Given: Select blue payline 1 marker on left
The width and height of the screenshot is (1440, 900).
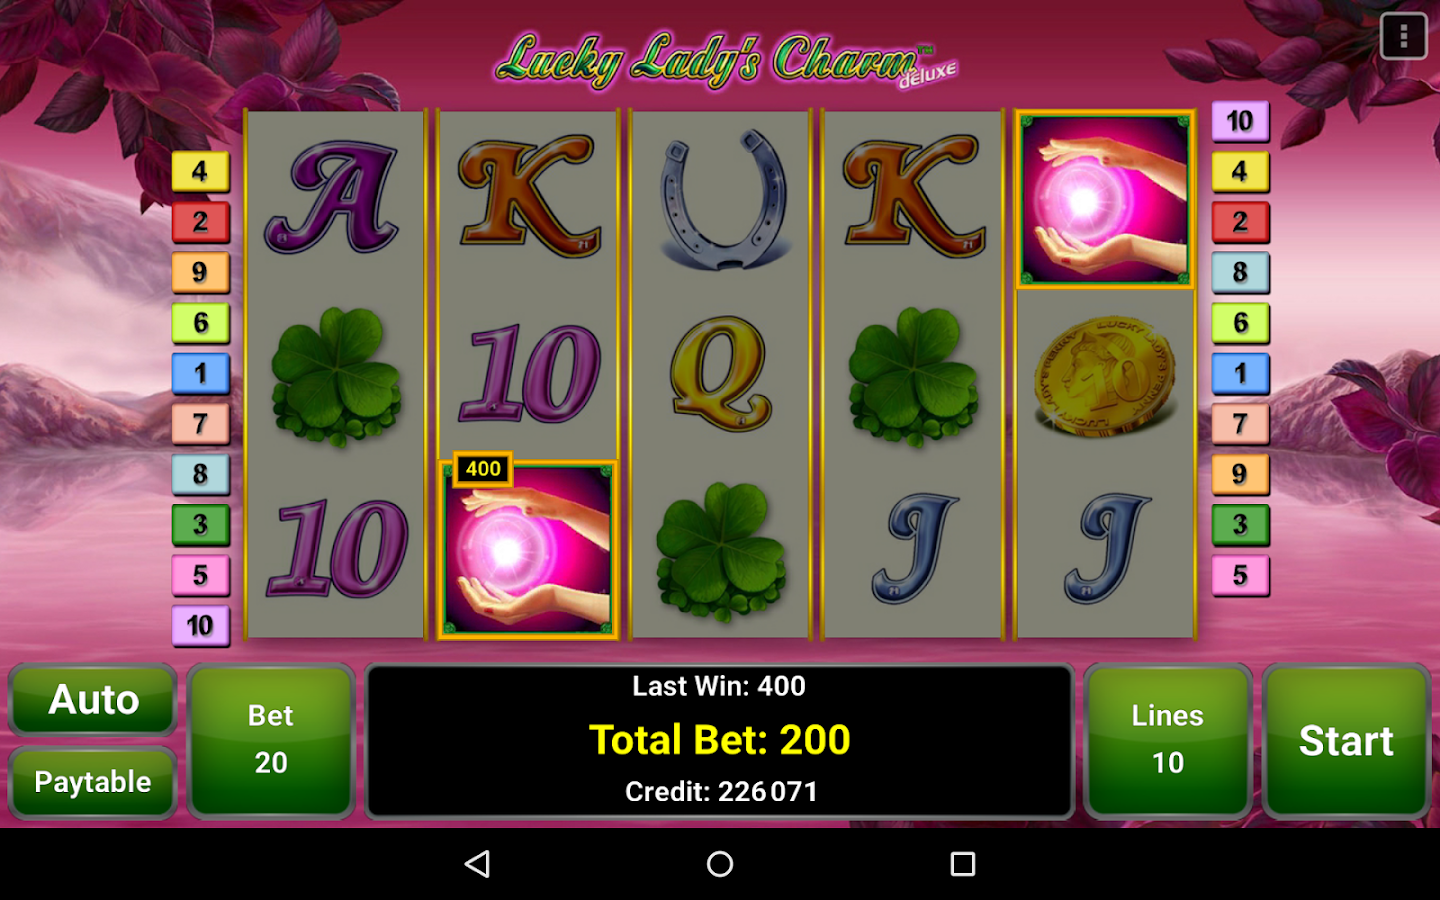Looking at the screenshot, I should click(x=200, y=374).
